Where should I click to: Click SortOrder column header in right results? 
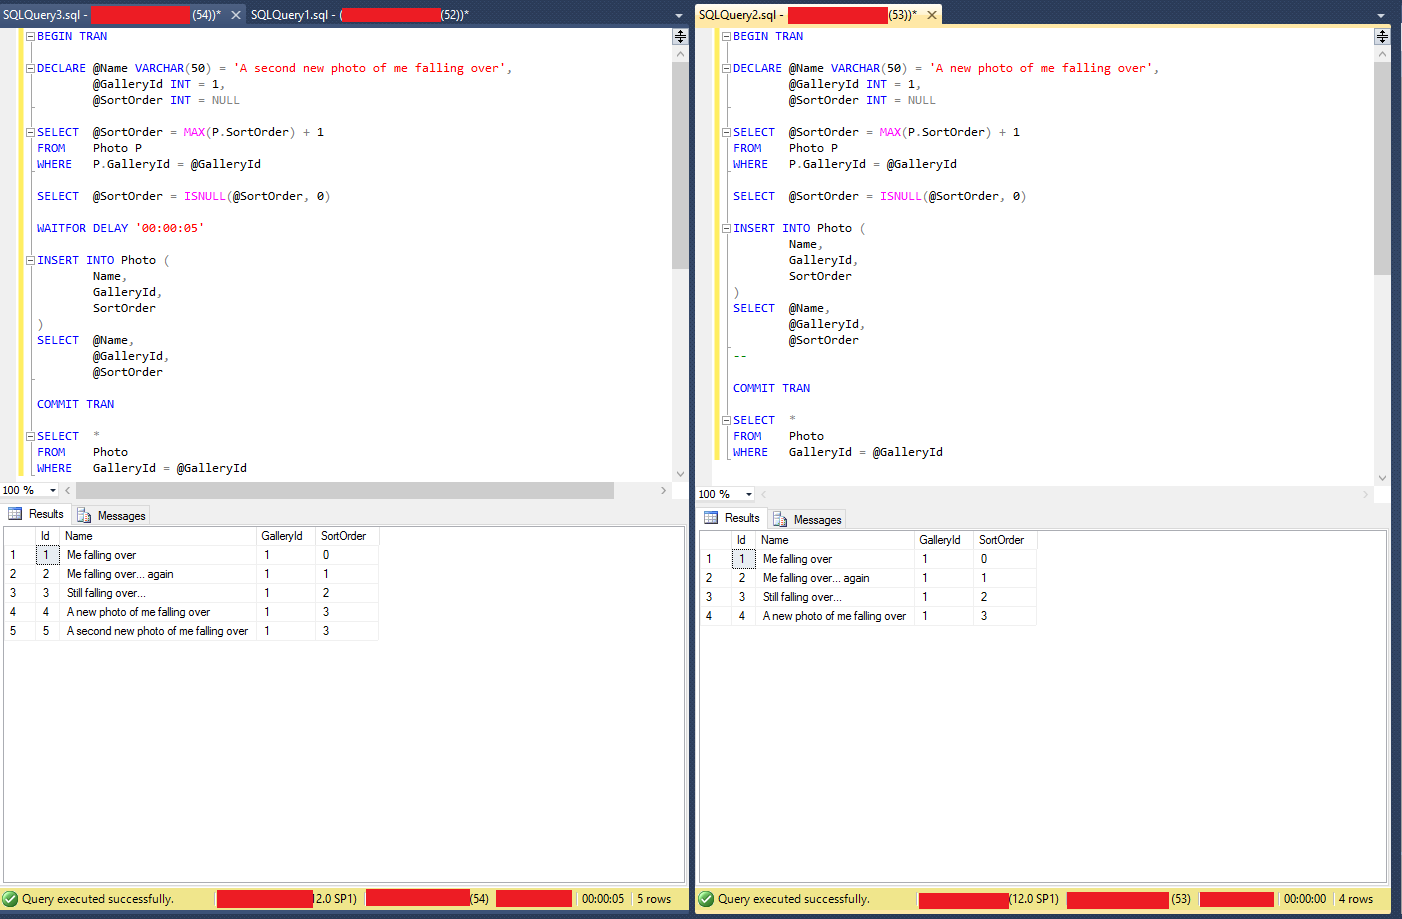pyautogui.click(x=1005, y=540)
